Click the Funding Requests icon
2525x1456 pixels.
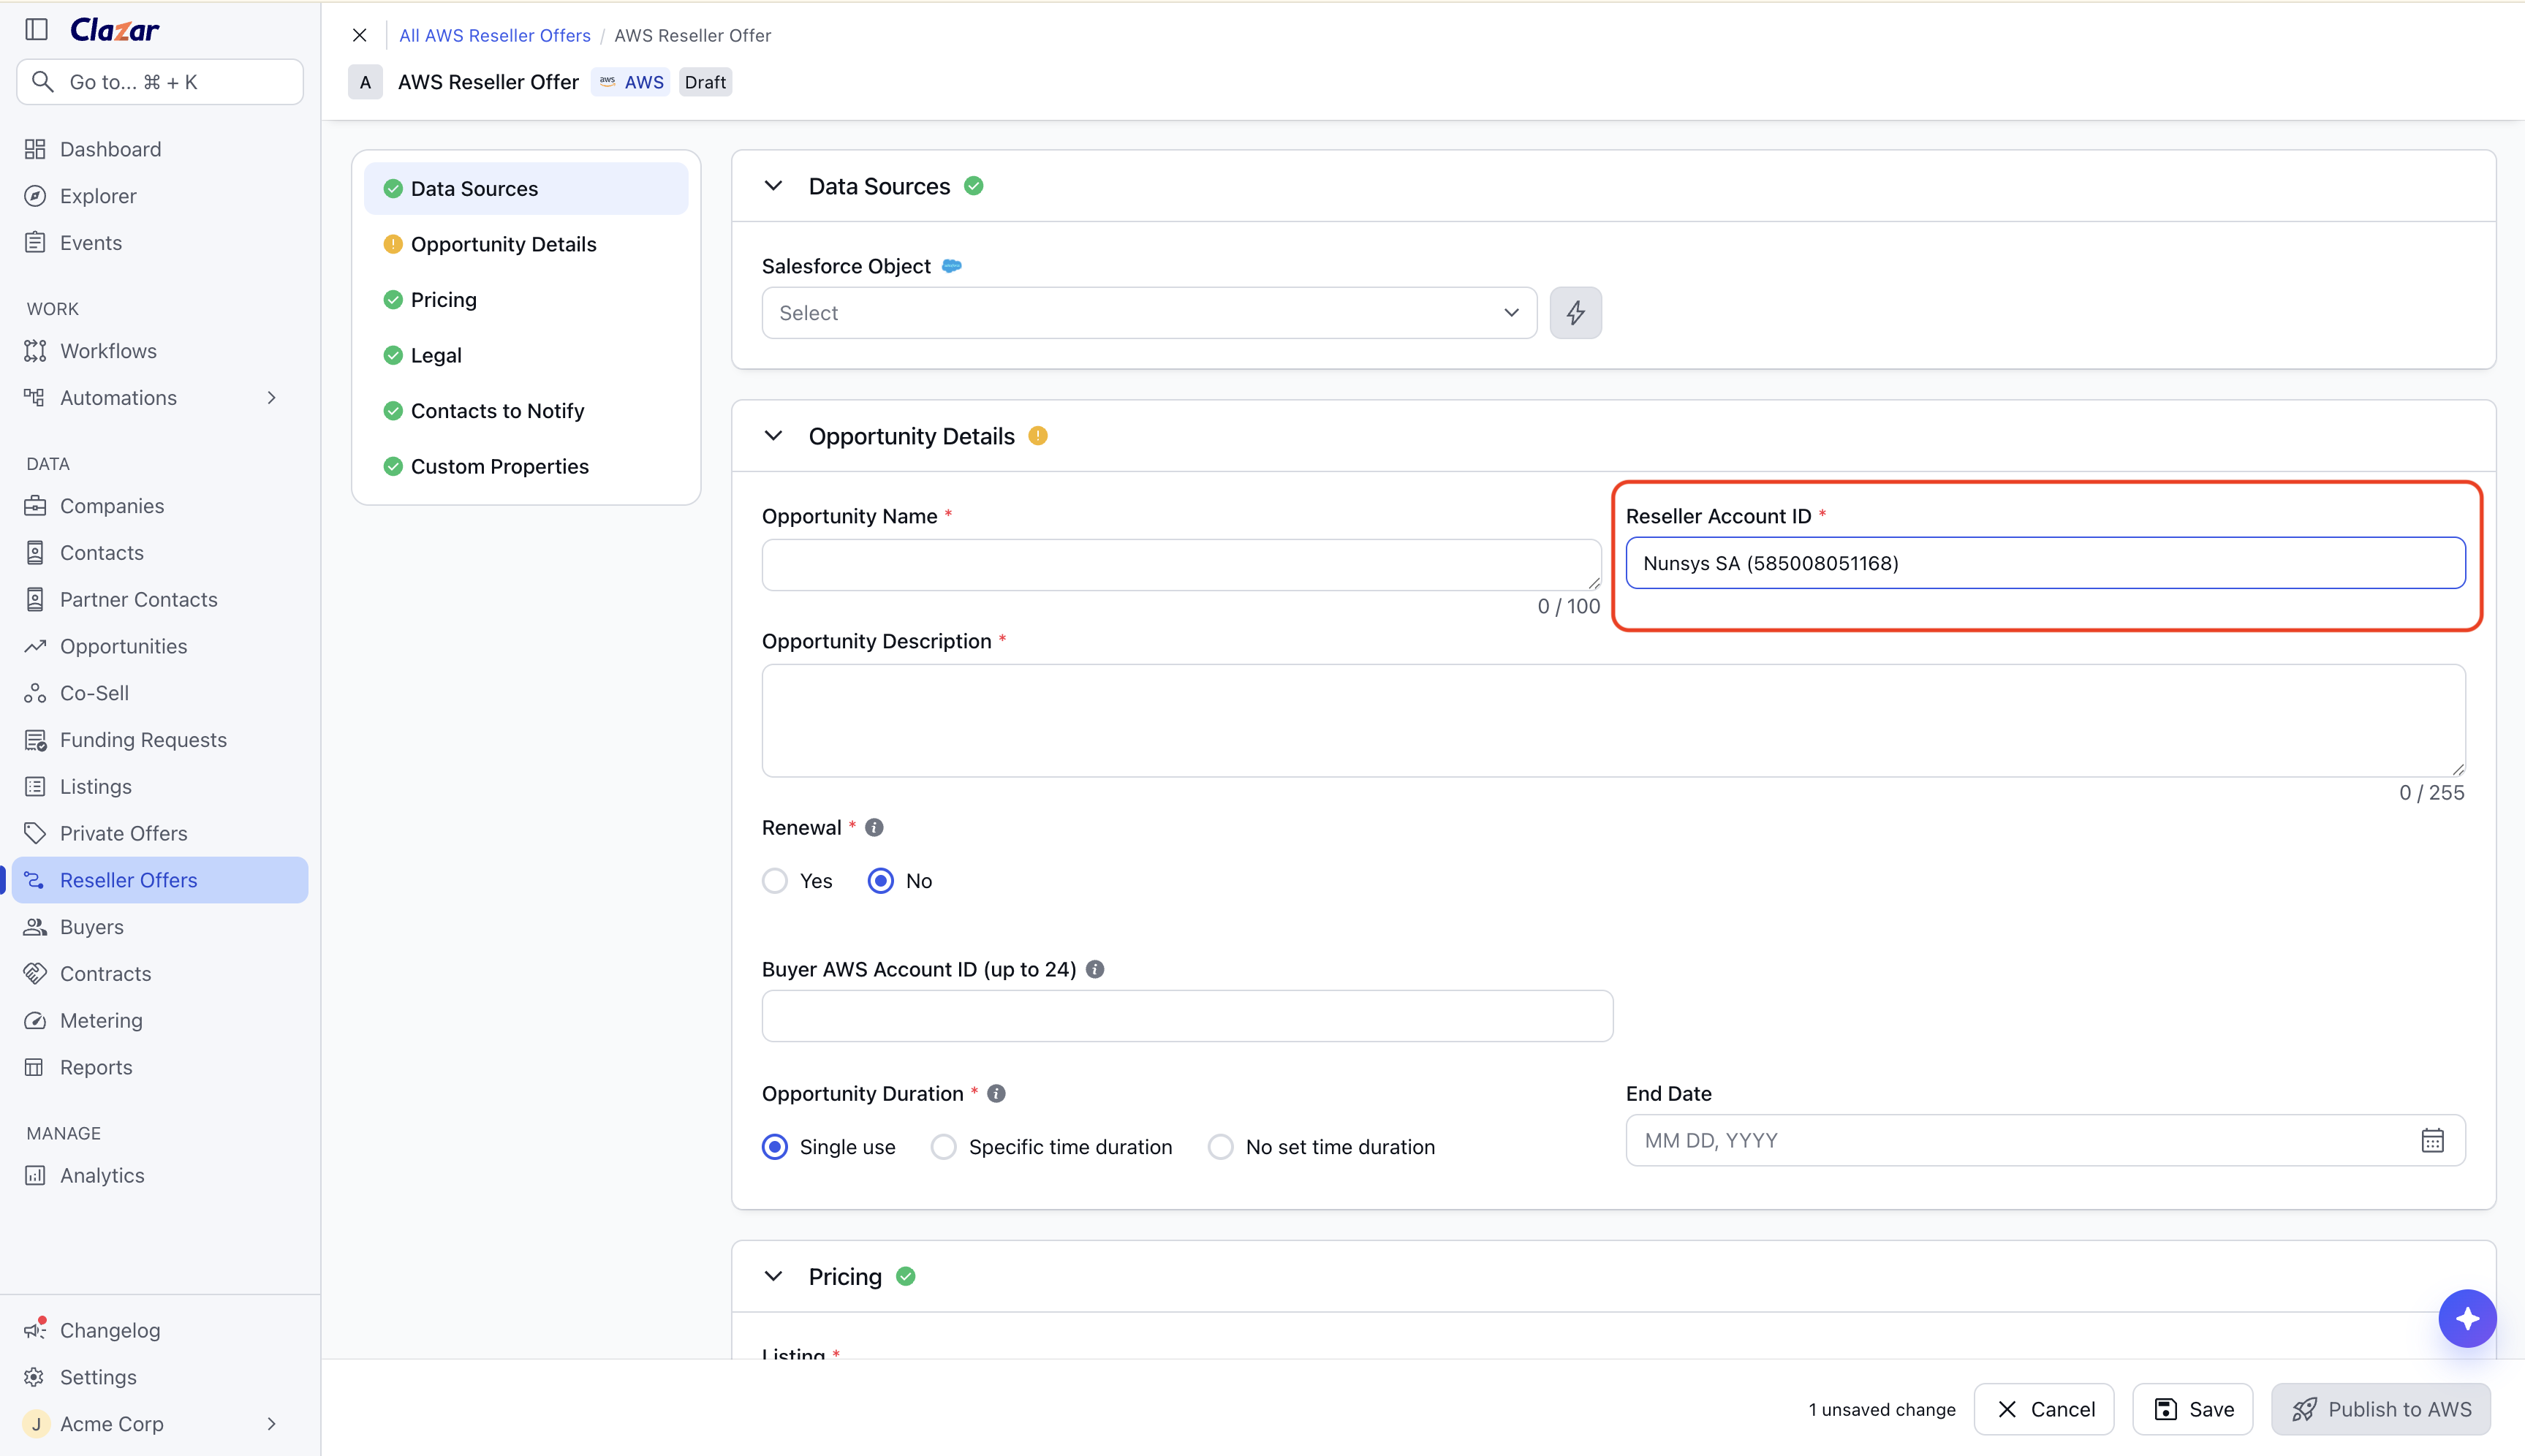click(35, 740)
